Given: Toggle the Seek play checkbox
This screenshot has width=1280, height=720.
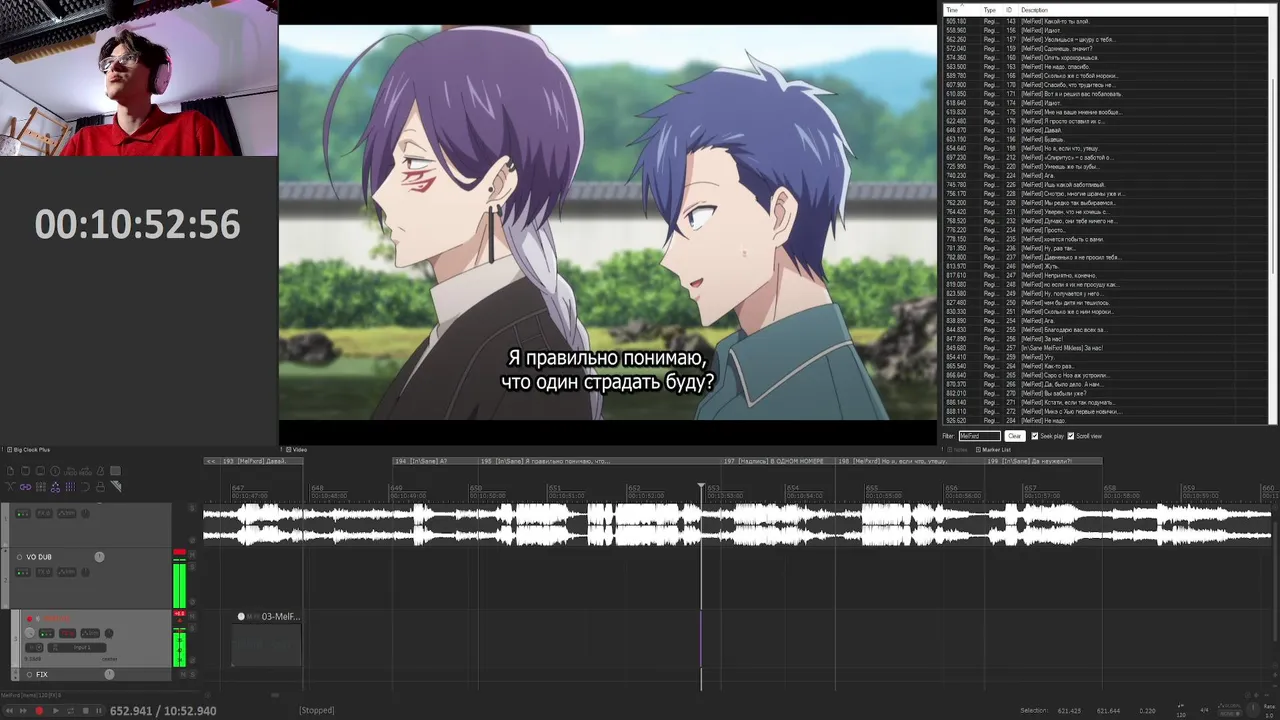Looking at the screenshot, I should (1035, 436).
